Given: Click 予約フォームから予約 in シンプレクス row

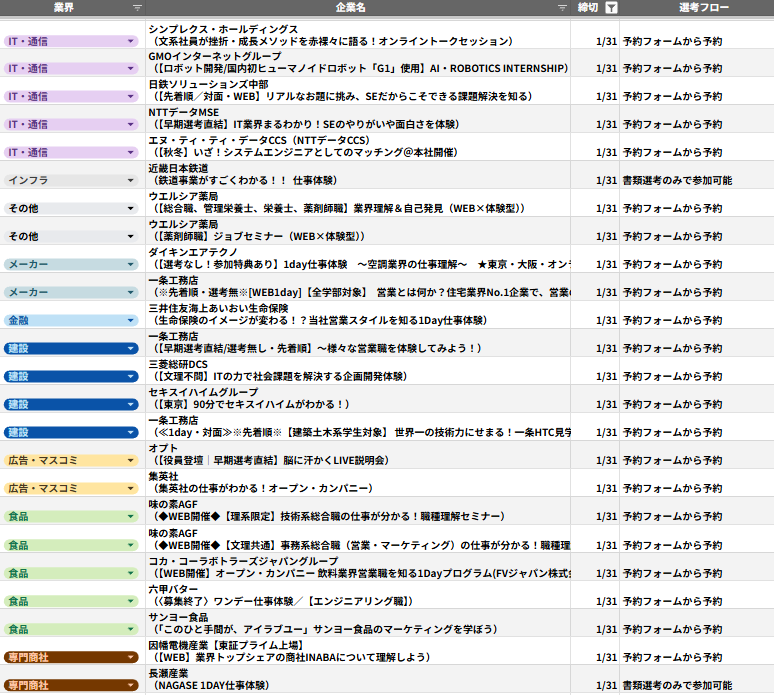Looking at the screenshot, I should 672,41.
